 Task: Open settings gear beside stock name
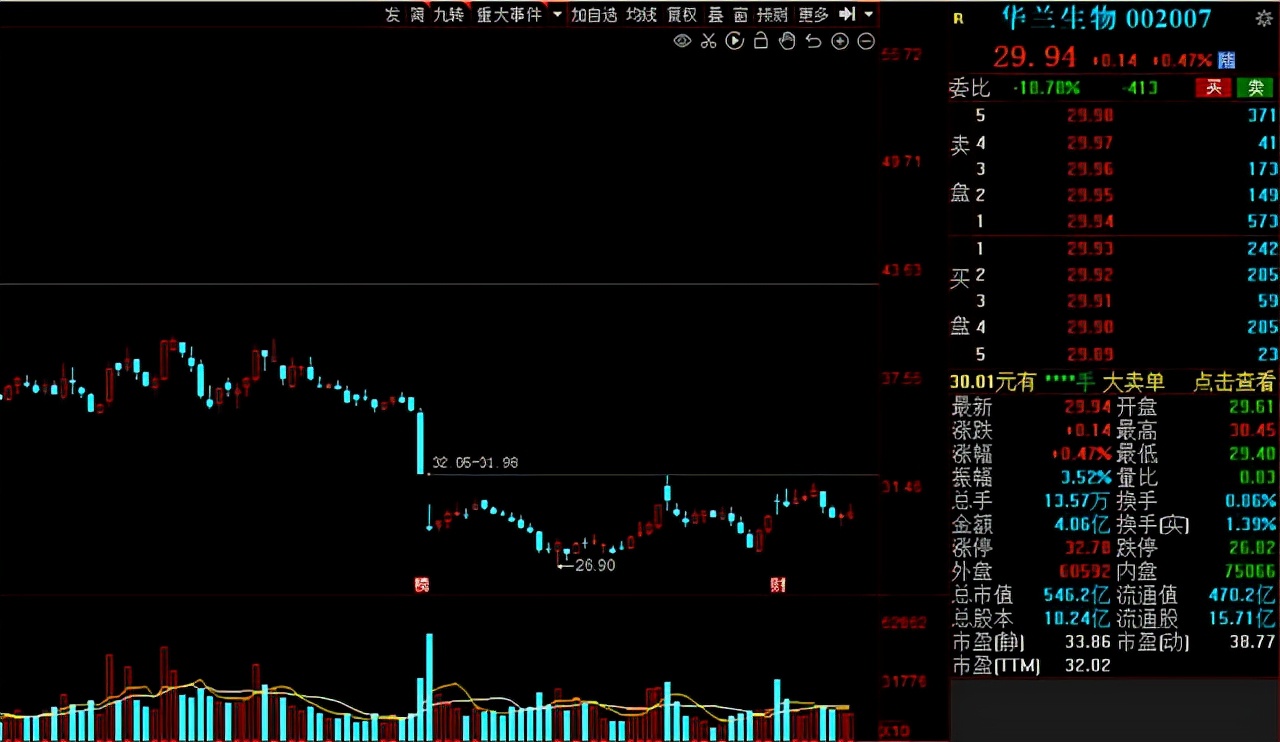[1264, 18]
